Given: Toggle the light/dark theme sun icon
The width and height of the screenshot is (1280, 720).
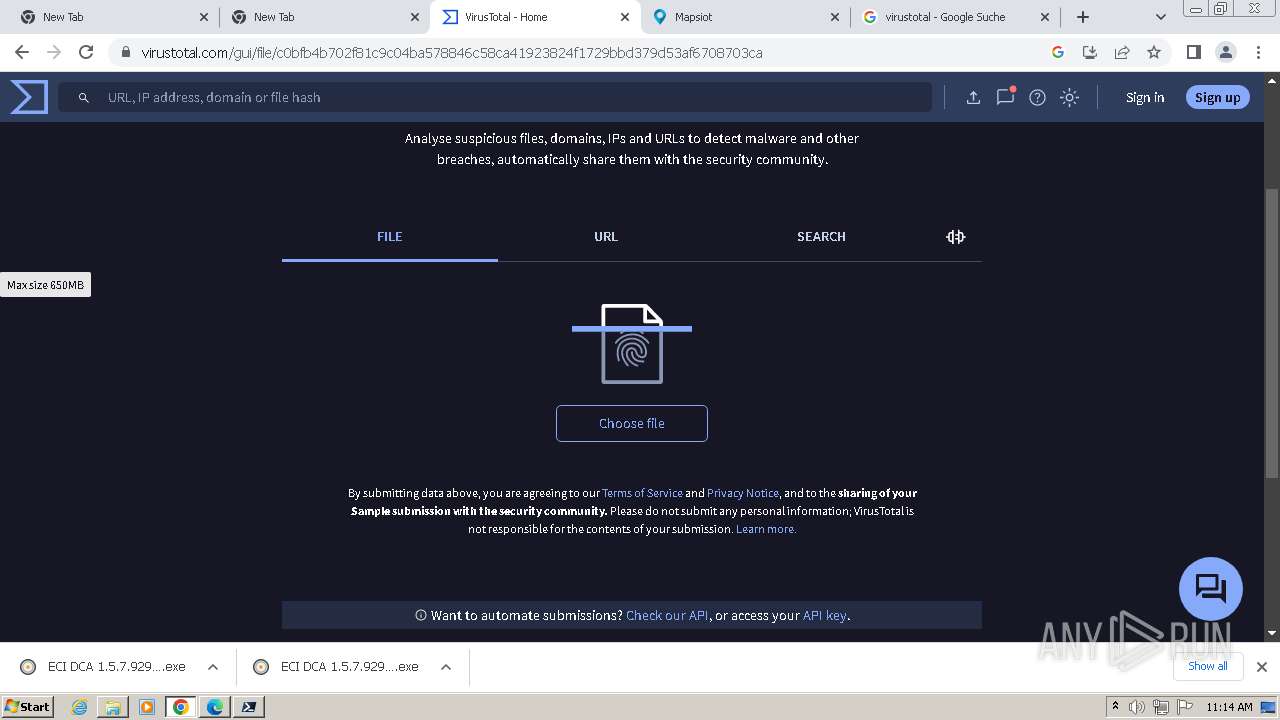Looking at the screenshot, I should click(x=1069, y=97).
